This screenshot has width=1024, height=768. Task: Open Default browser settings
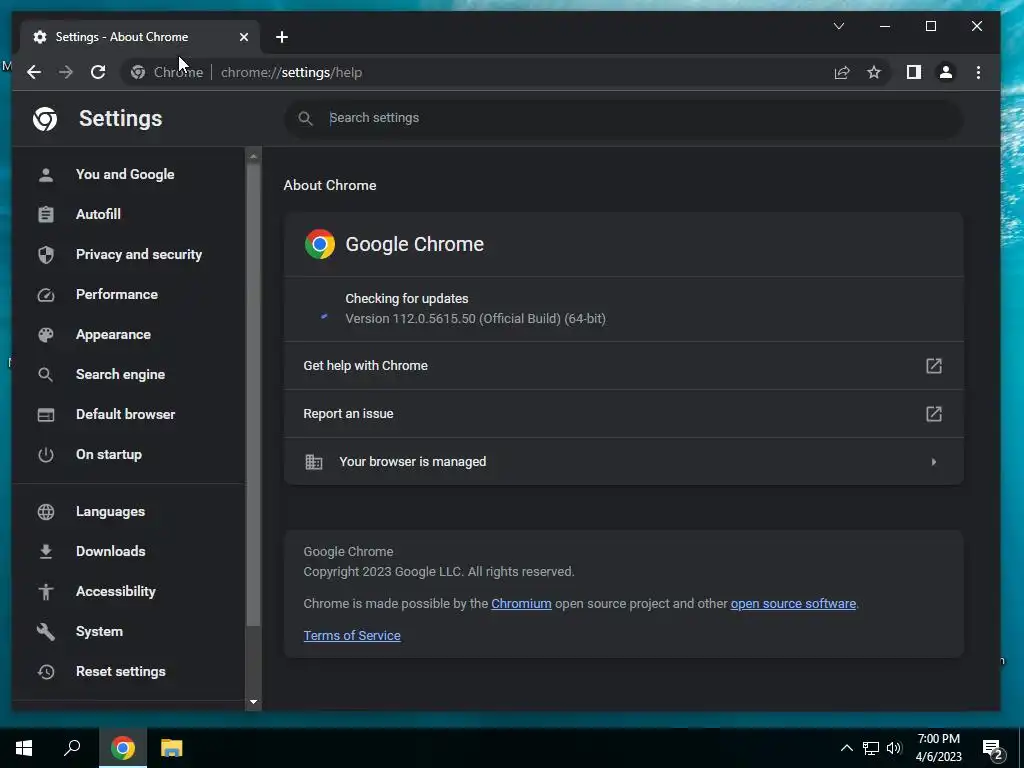coord(125,415)
